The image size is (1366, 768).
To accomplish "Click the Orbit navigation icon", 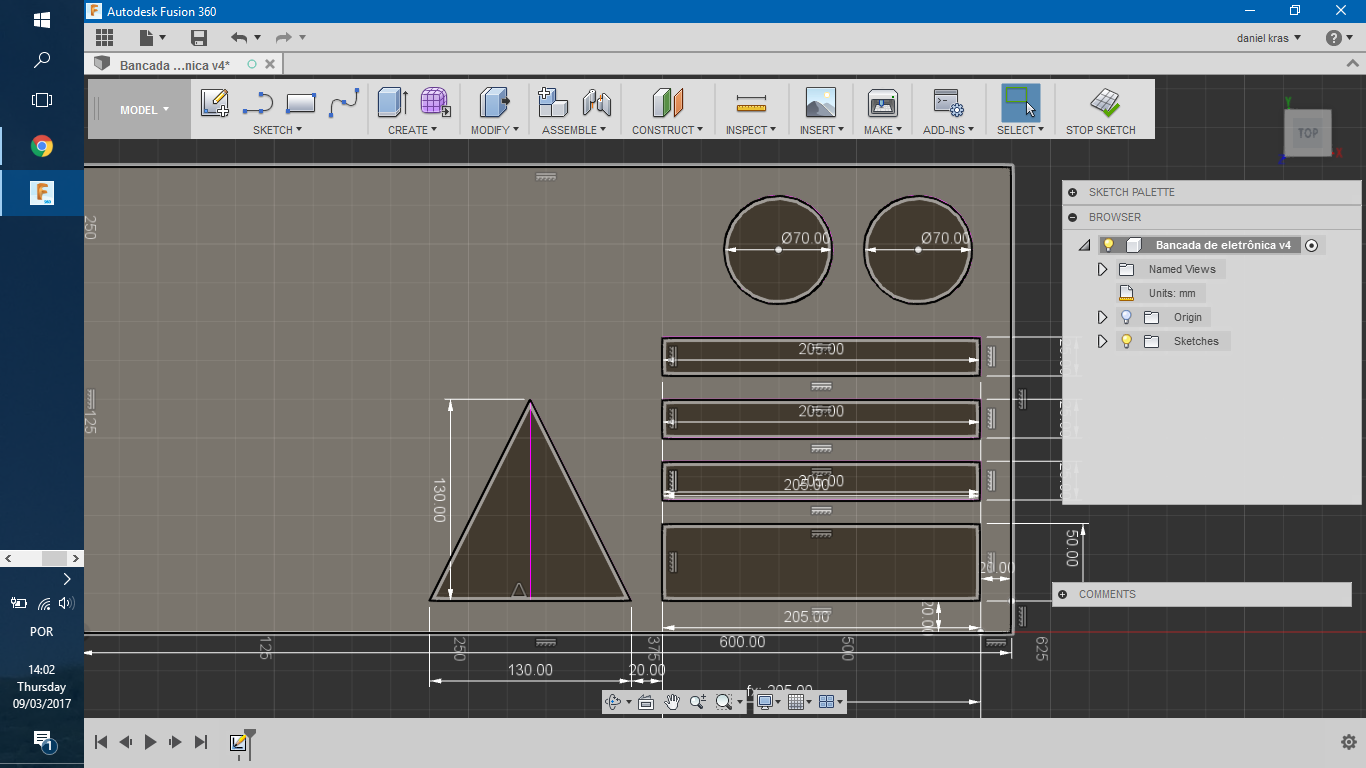I will coord(614,702).
